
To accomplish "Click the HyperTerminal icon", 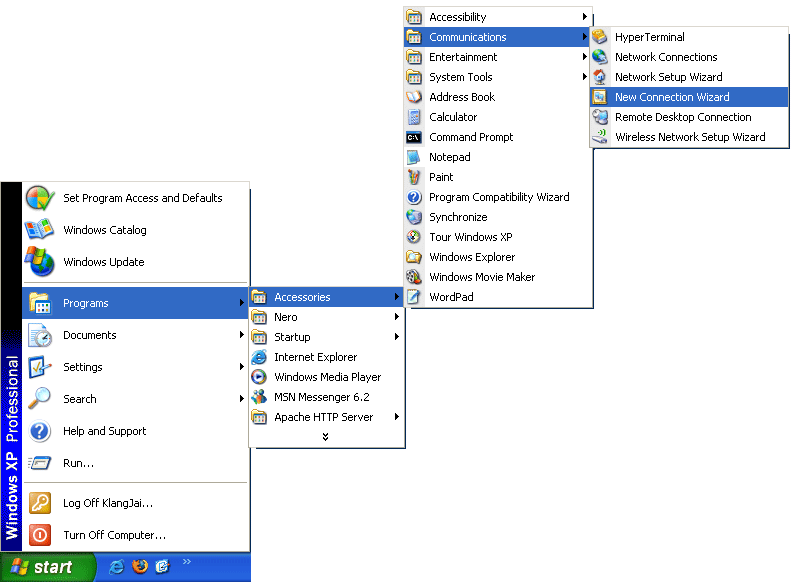I will [600, 37].
